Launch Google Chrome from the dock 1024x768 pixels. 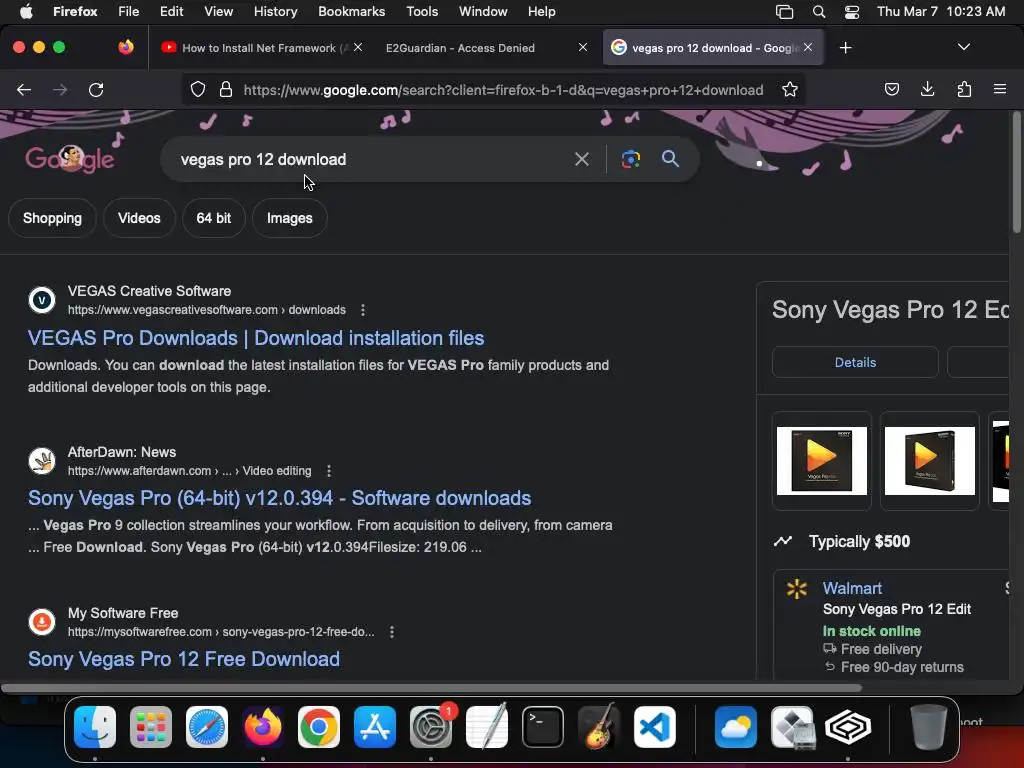point(319,727)
